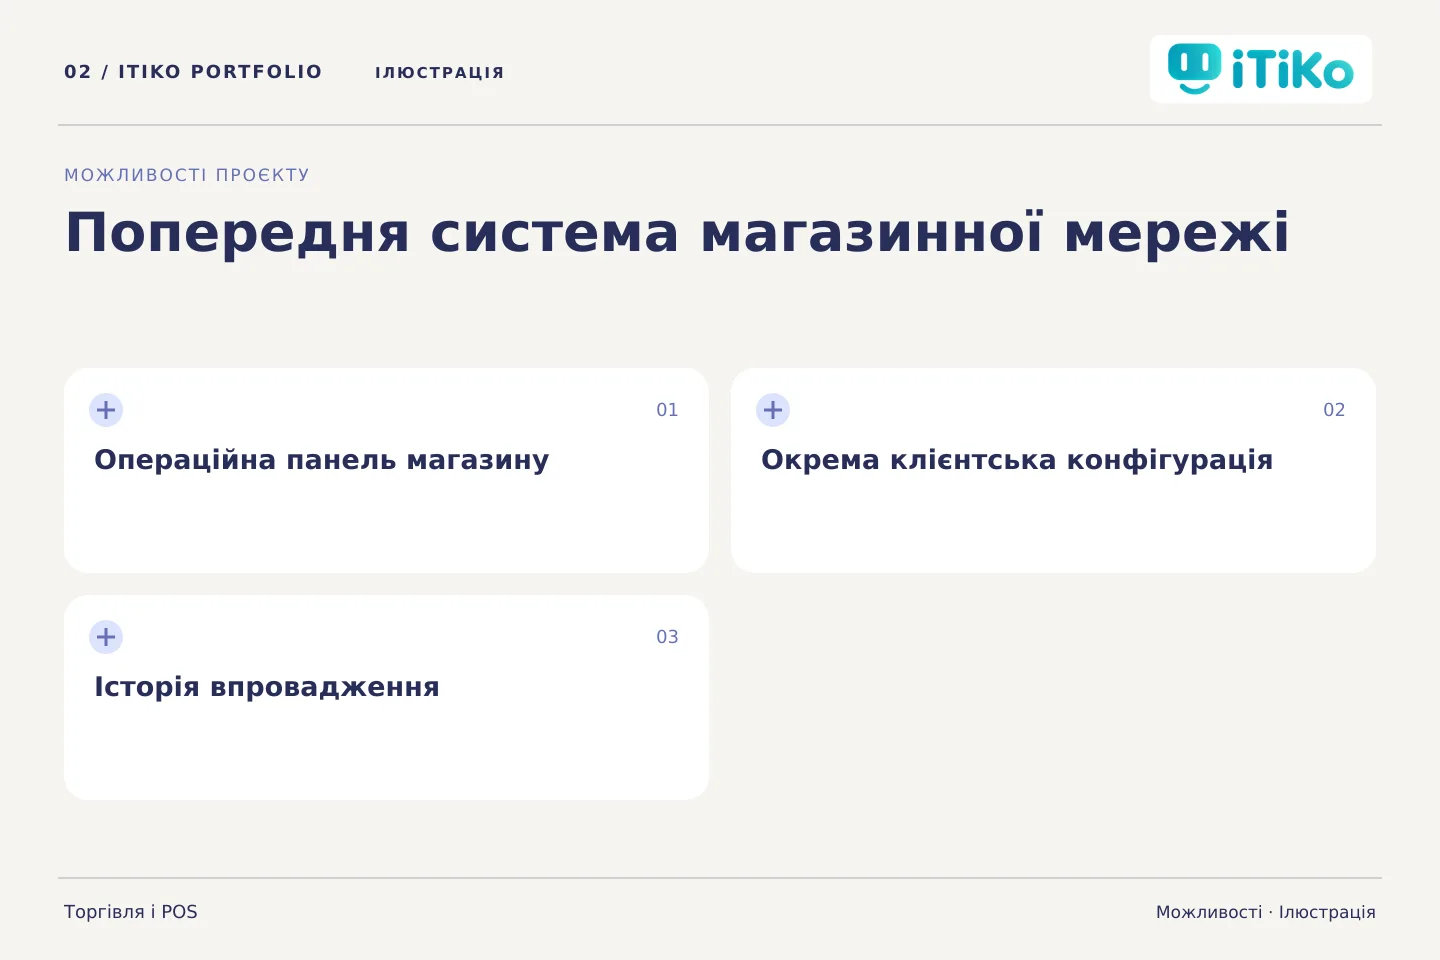Click card number 02

tap(1334, 410)
